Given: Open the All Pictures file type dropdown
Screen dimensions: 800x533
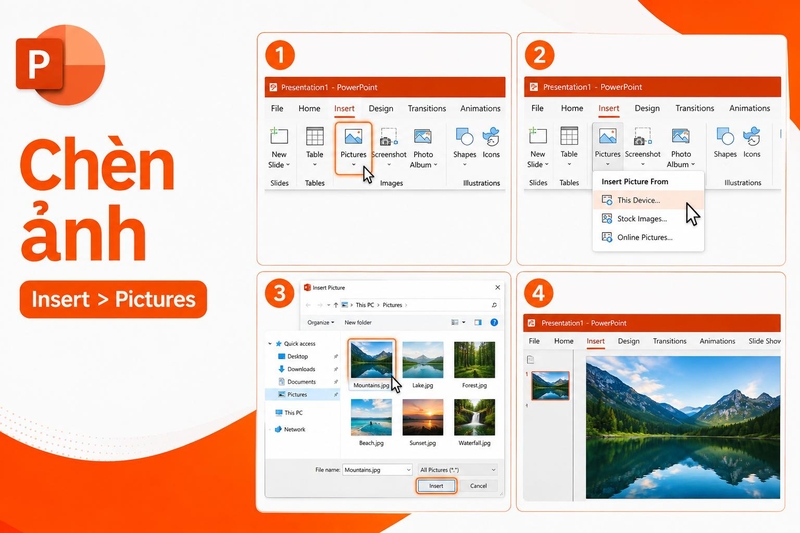Looking at the screenshot, I should pyautogui.click(x=457, y=470).
